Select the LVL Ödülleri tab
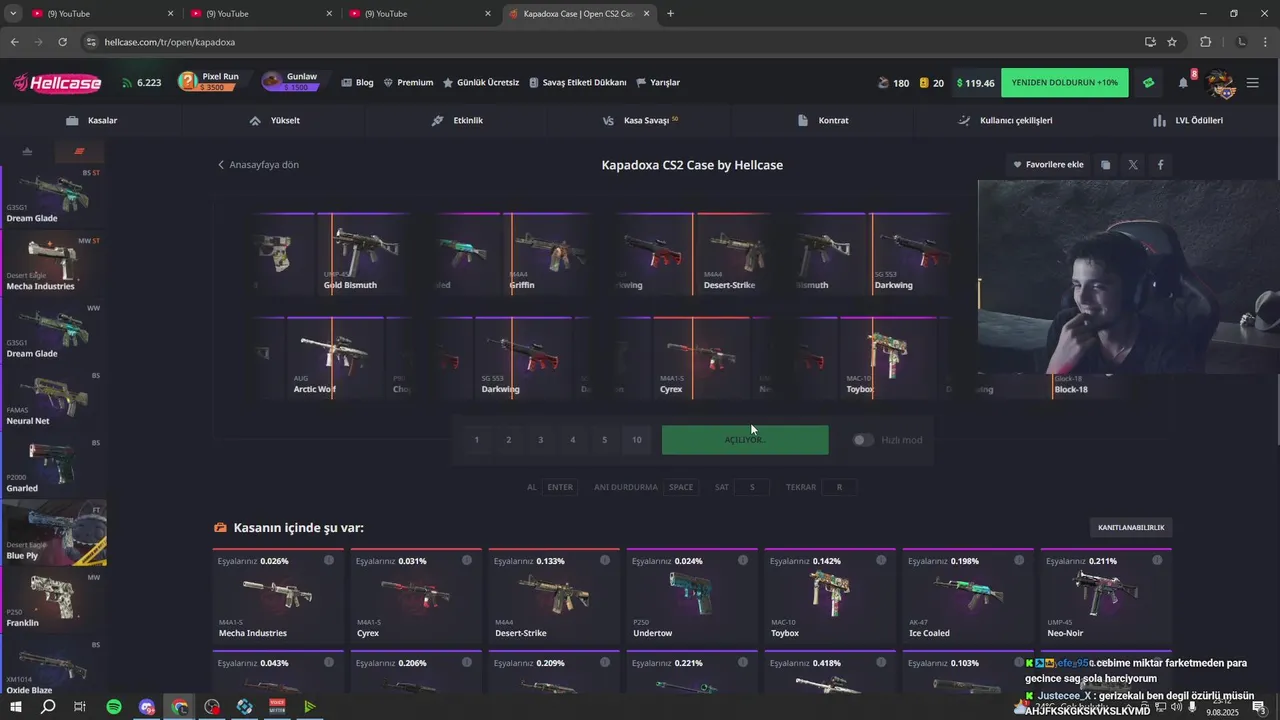1280x720 pixels. pyautogui.click(x=1188, y=120)
